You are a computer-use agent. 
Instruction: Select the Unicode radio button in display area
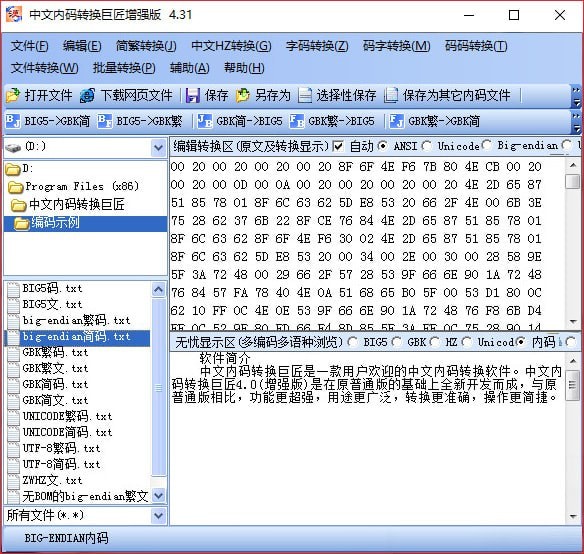pos(467,341)
